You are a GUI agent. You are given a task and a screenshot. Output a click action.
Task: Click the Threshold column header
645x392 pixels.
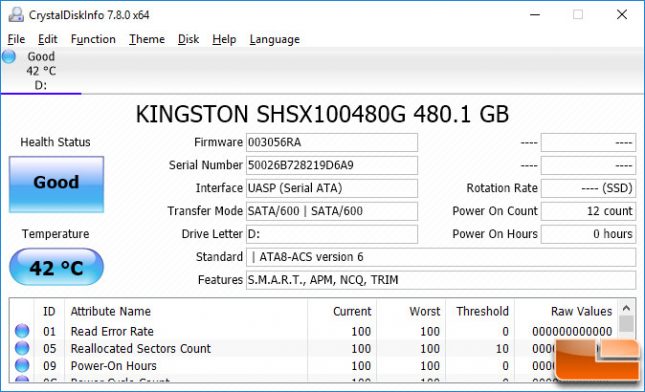[x=480, y=311]
